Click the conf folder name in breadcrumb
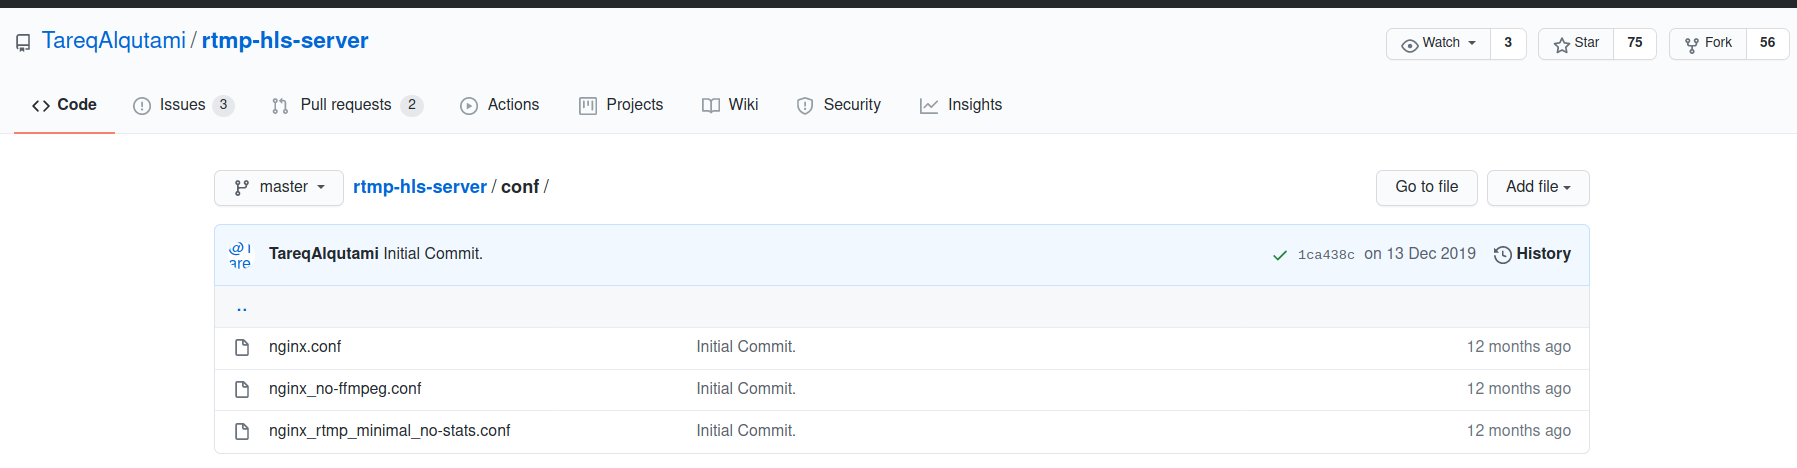This screenshot has width=1797, height=468. point(520,187)
